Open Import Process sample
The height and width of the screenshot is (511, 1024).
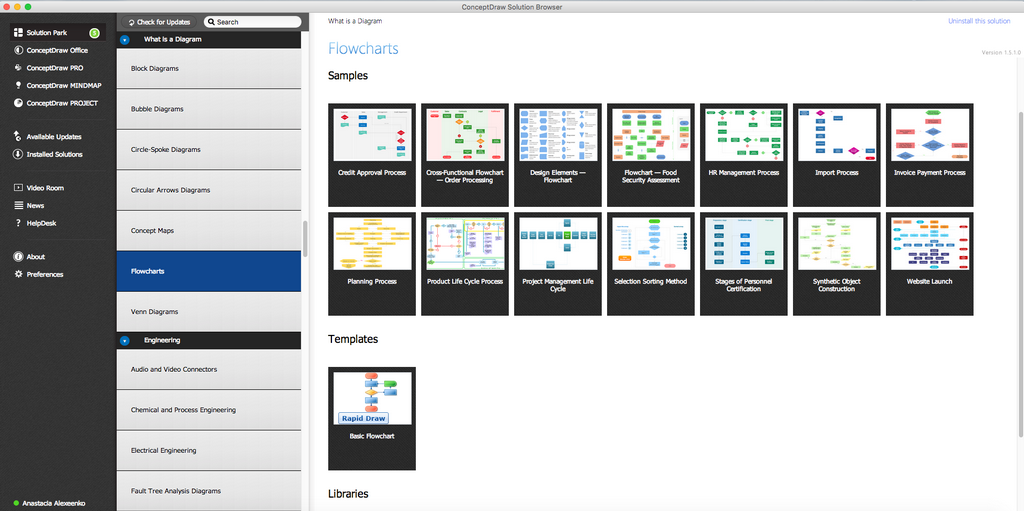tap(837, 155)
